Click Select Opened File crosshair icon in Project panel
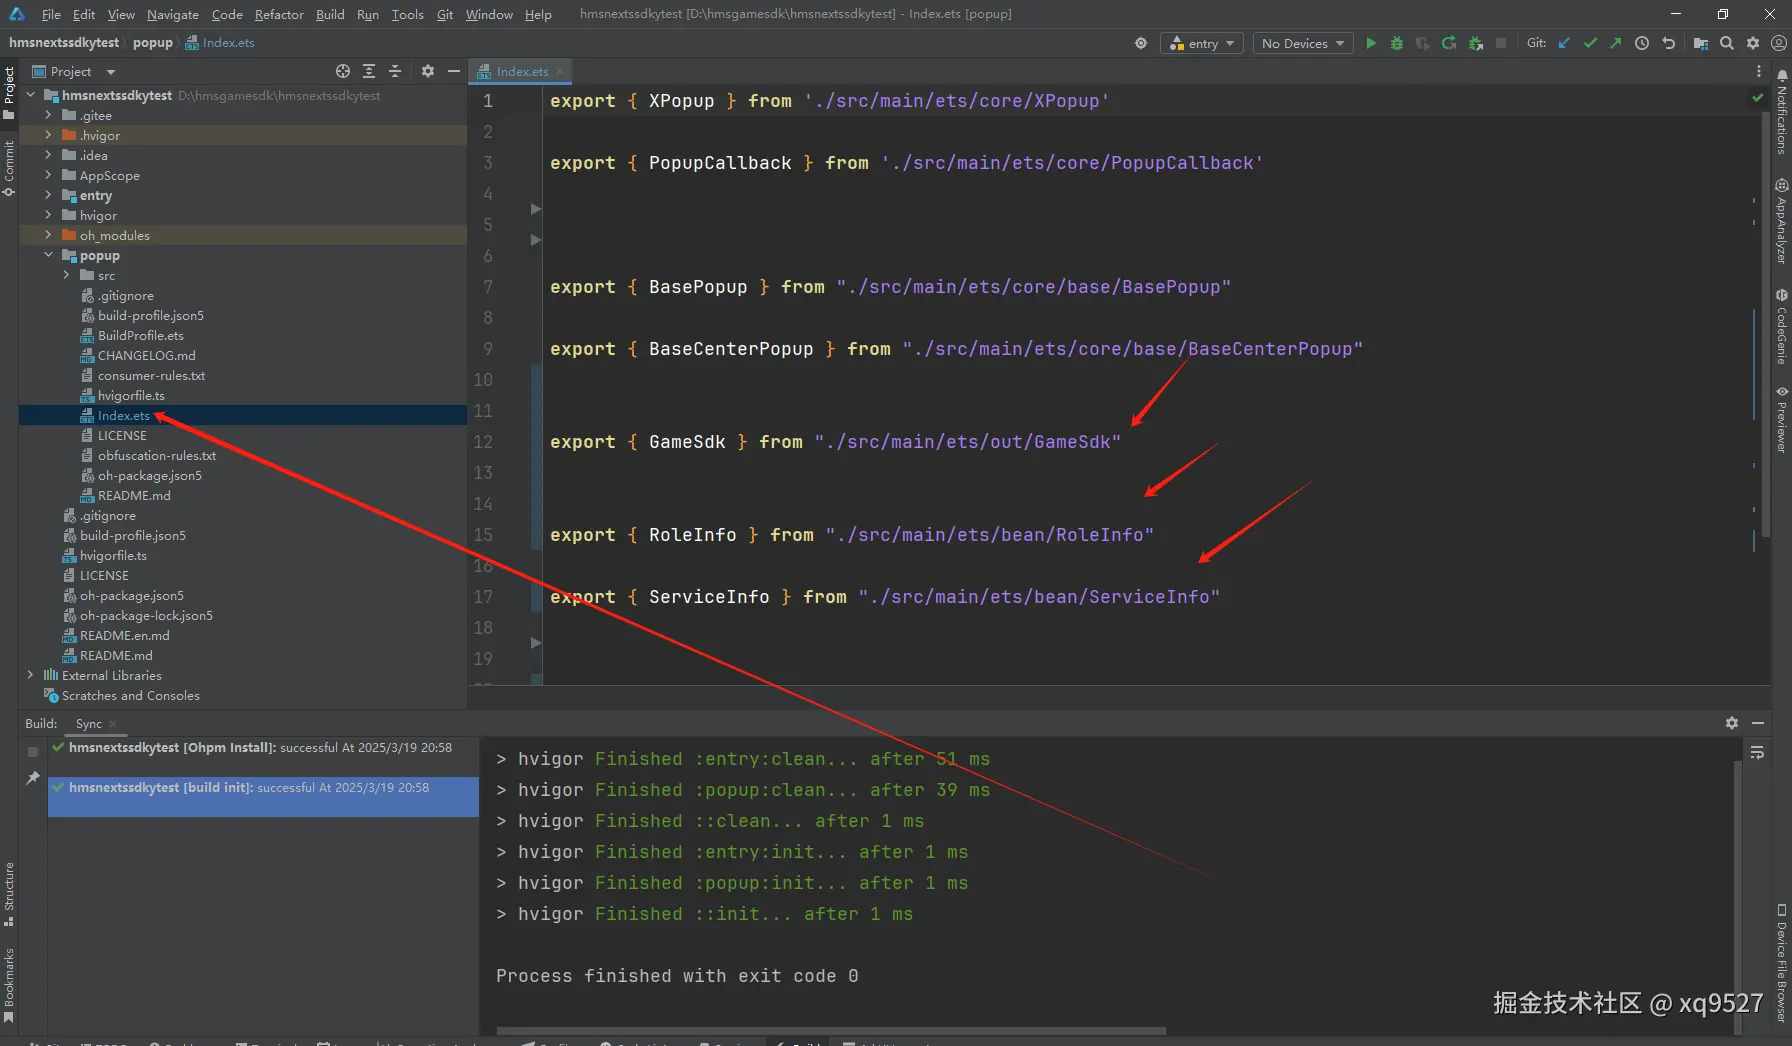The width and height of the screenshot is (1792, 1046). [343, 71]
